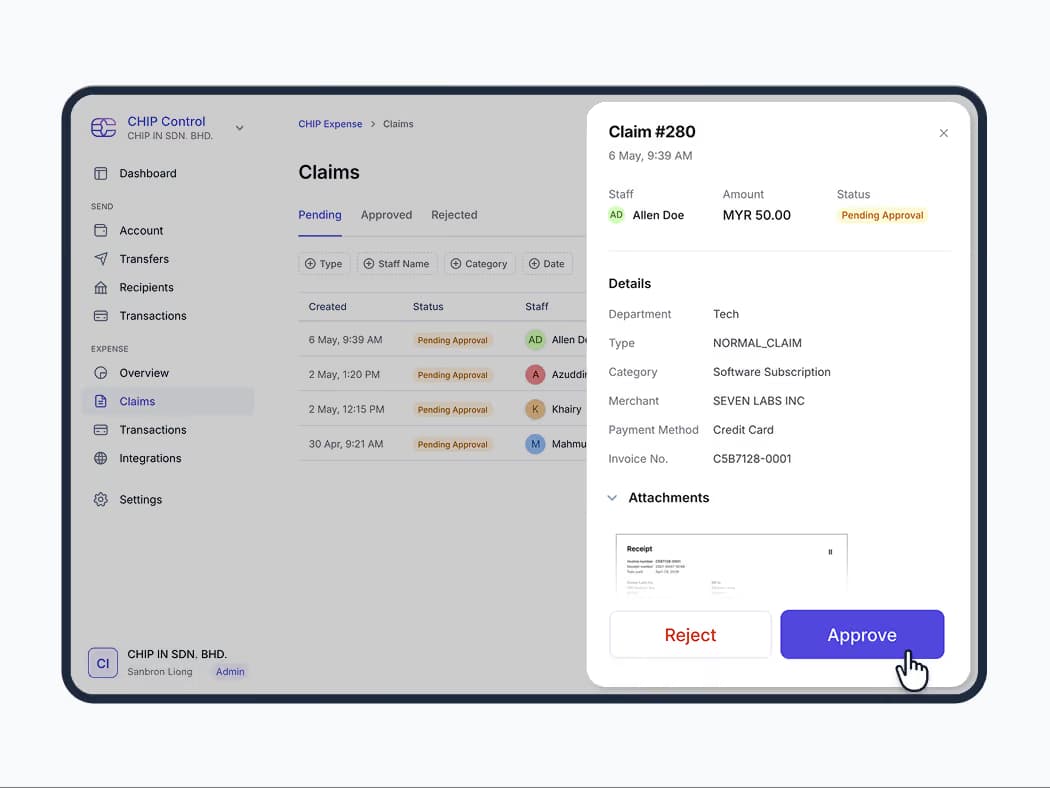Viewport: 1050px width, 788px height.
Task: Click the Pending Approval badge in claim panel
Action: point(882,215)
